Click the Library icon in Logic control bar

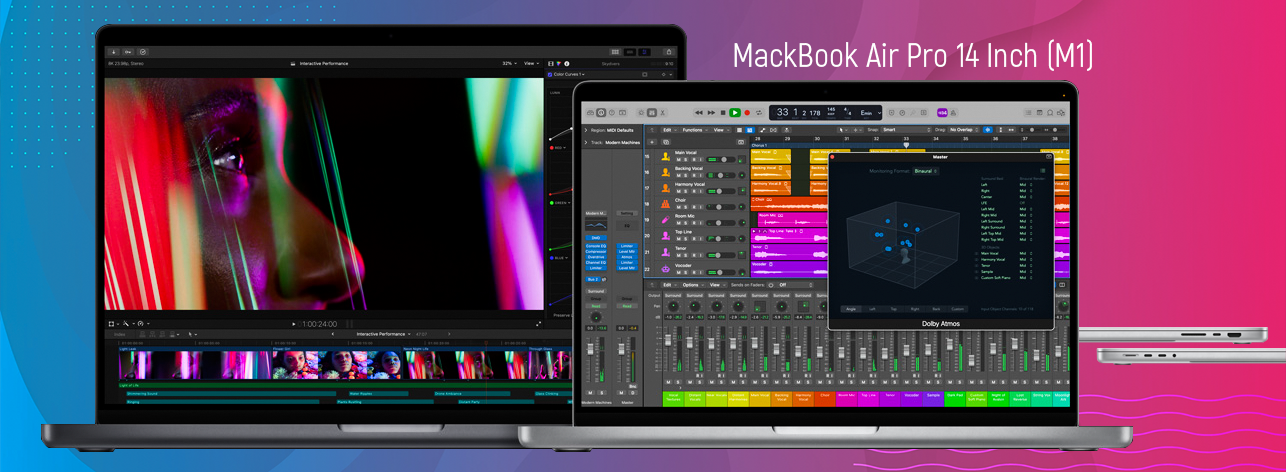[x=590, y=113]
